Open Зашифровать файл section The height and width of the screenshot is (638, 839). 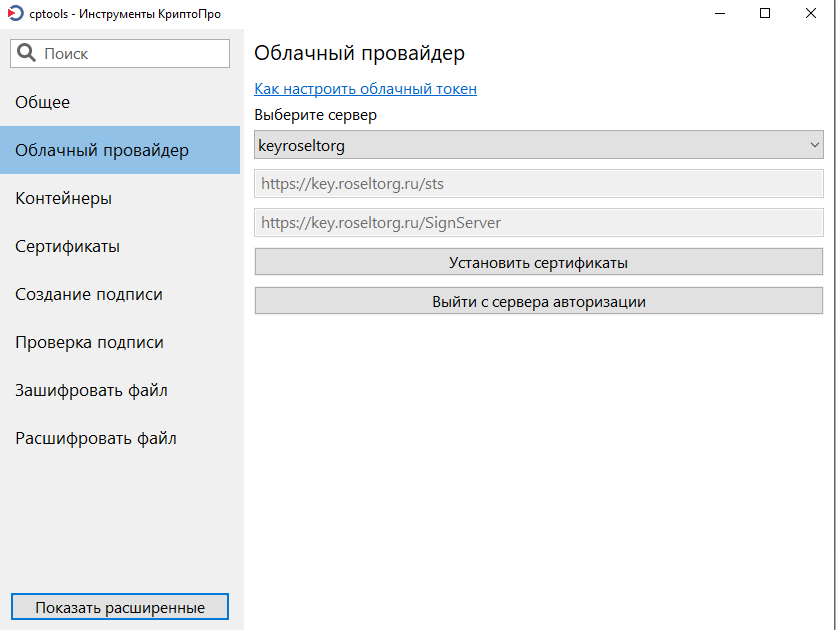pyautogui.click(x=120, y=391)
